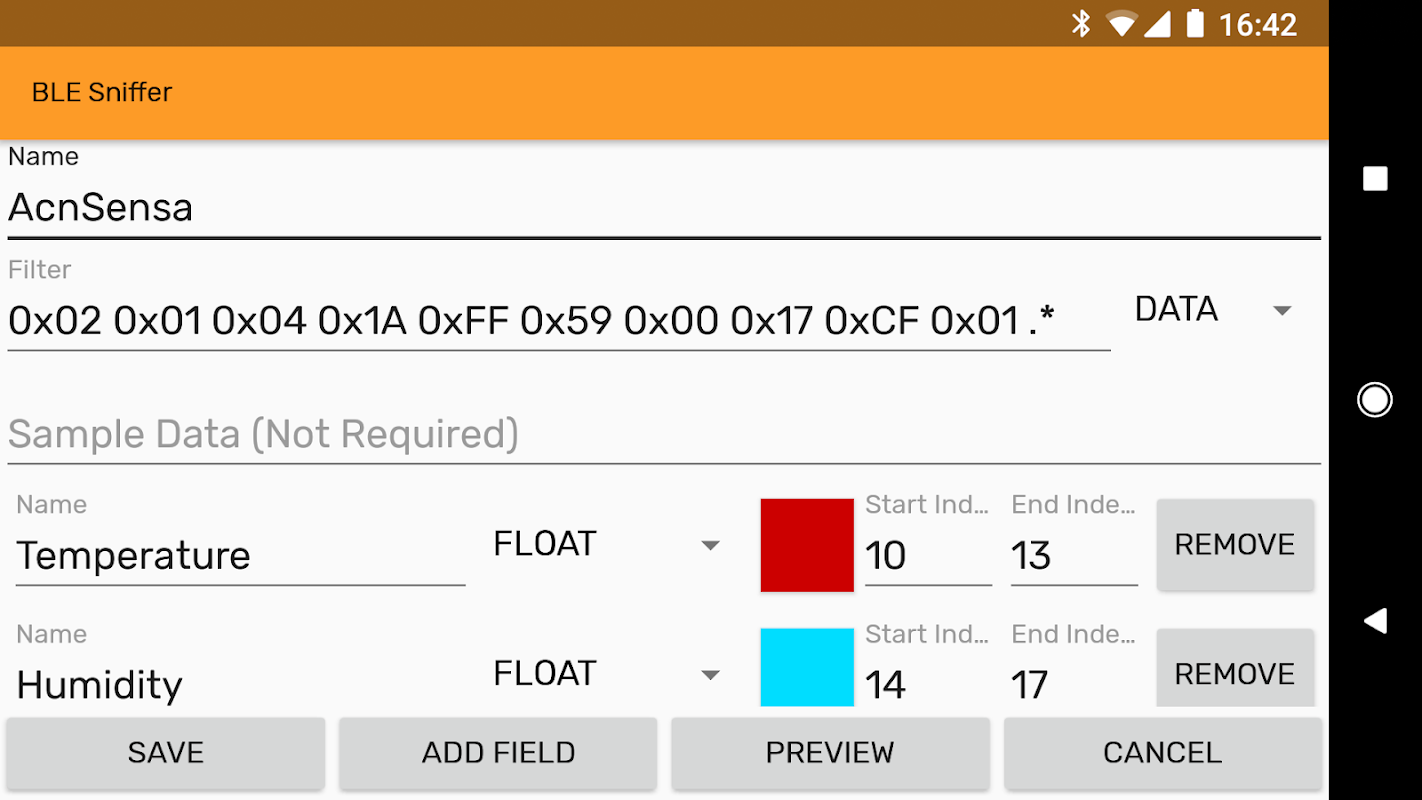The width and height of the screenshot is (1422, 800).
Task: Pick the red Temperature color swatch
Action: (807, 545)
